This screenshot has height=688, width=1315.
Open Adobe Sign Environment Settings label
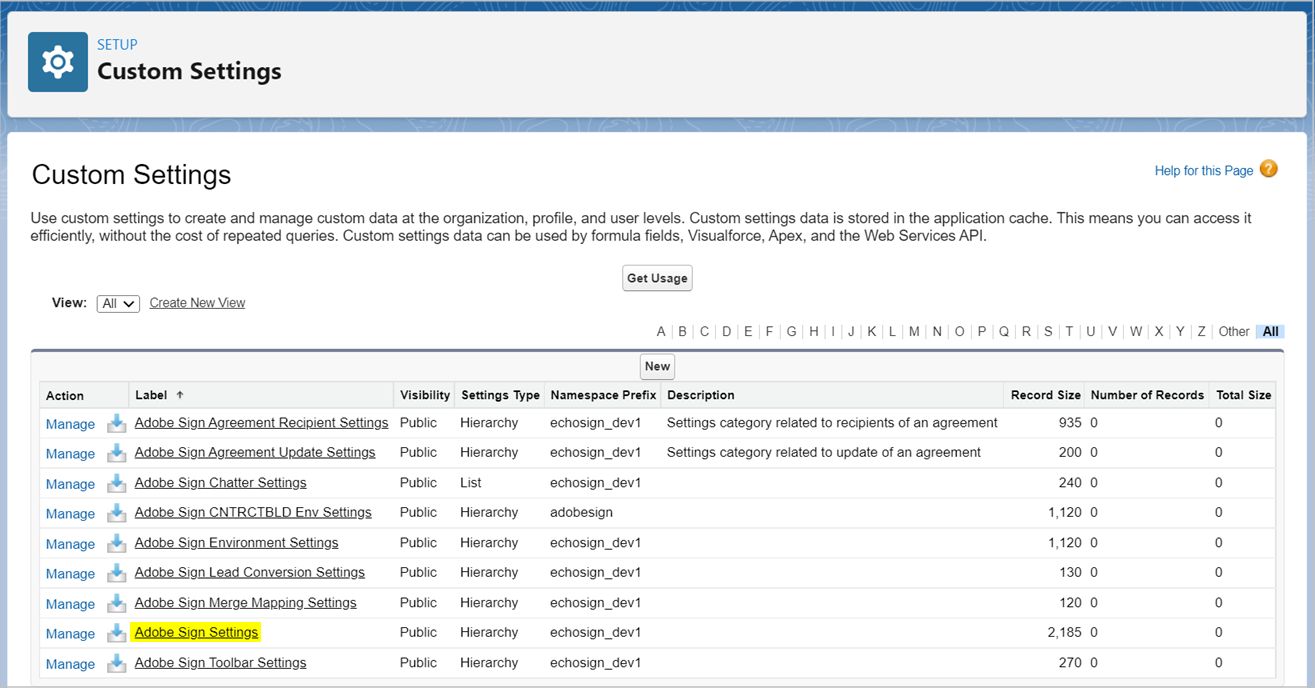click(x=237, y=542)
